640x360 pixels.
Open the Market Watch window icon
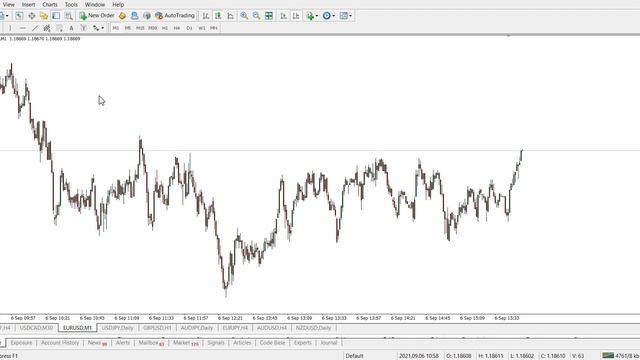click(19, 16)
